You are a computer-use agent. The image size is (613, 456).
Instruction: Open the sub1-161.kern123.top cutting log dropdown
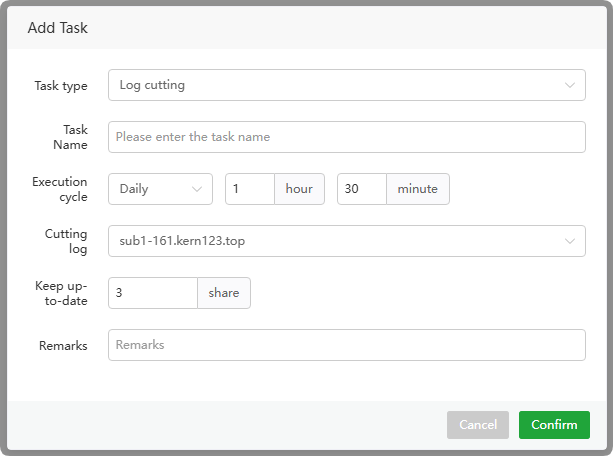pyautogui.click(x=340, y=241)
